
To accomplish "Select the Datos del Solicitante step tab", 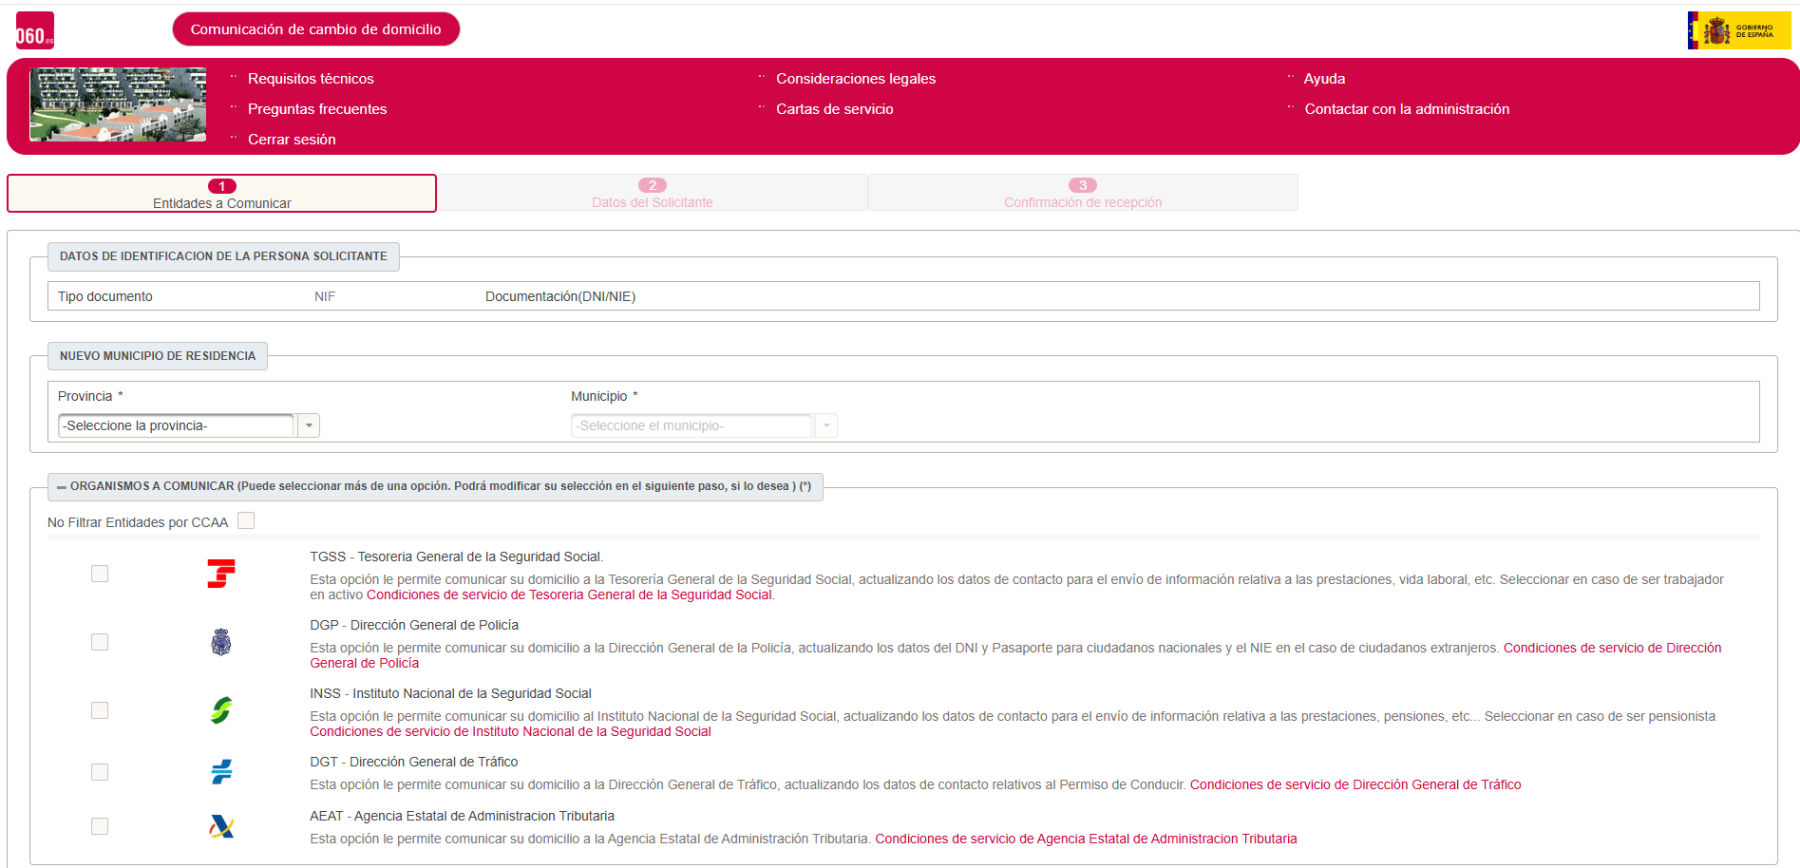I will point(652,193).
